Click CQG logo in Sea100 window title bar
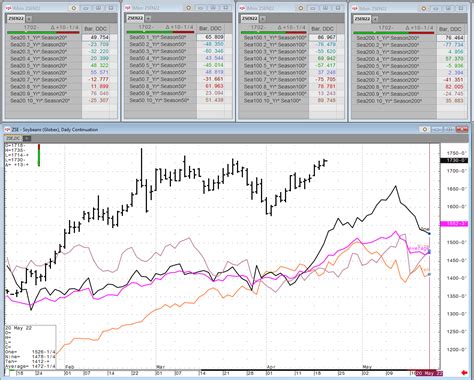 [241, 8]
